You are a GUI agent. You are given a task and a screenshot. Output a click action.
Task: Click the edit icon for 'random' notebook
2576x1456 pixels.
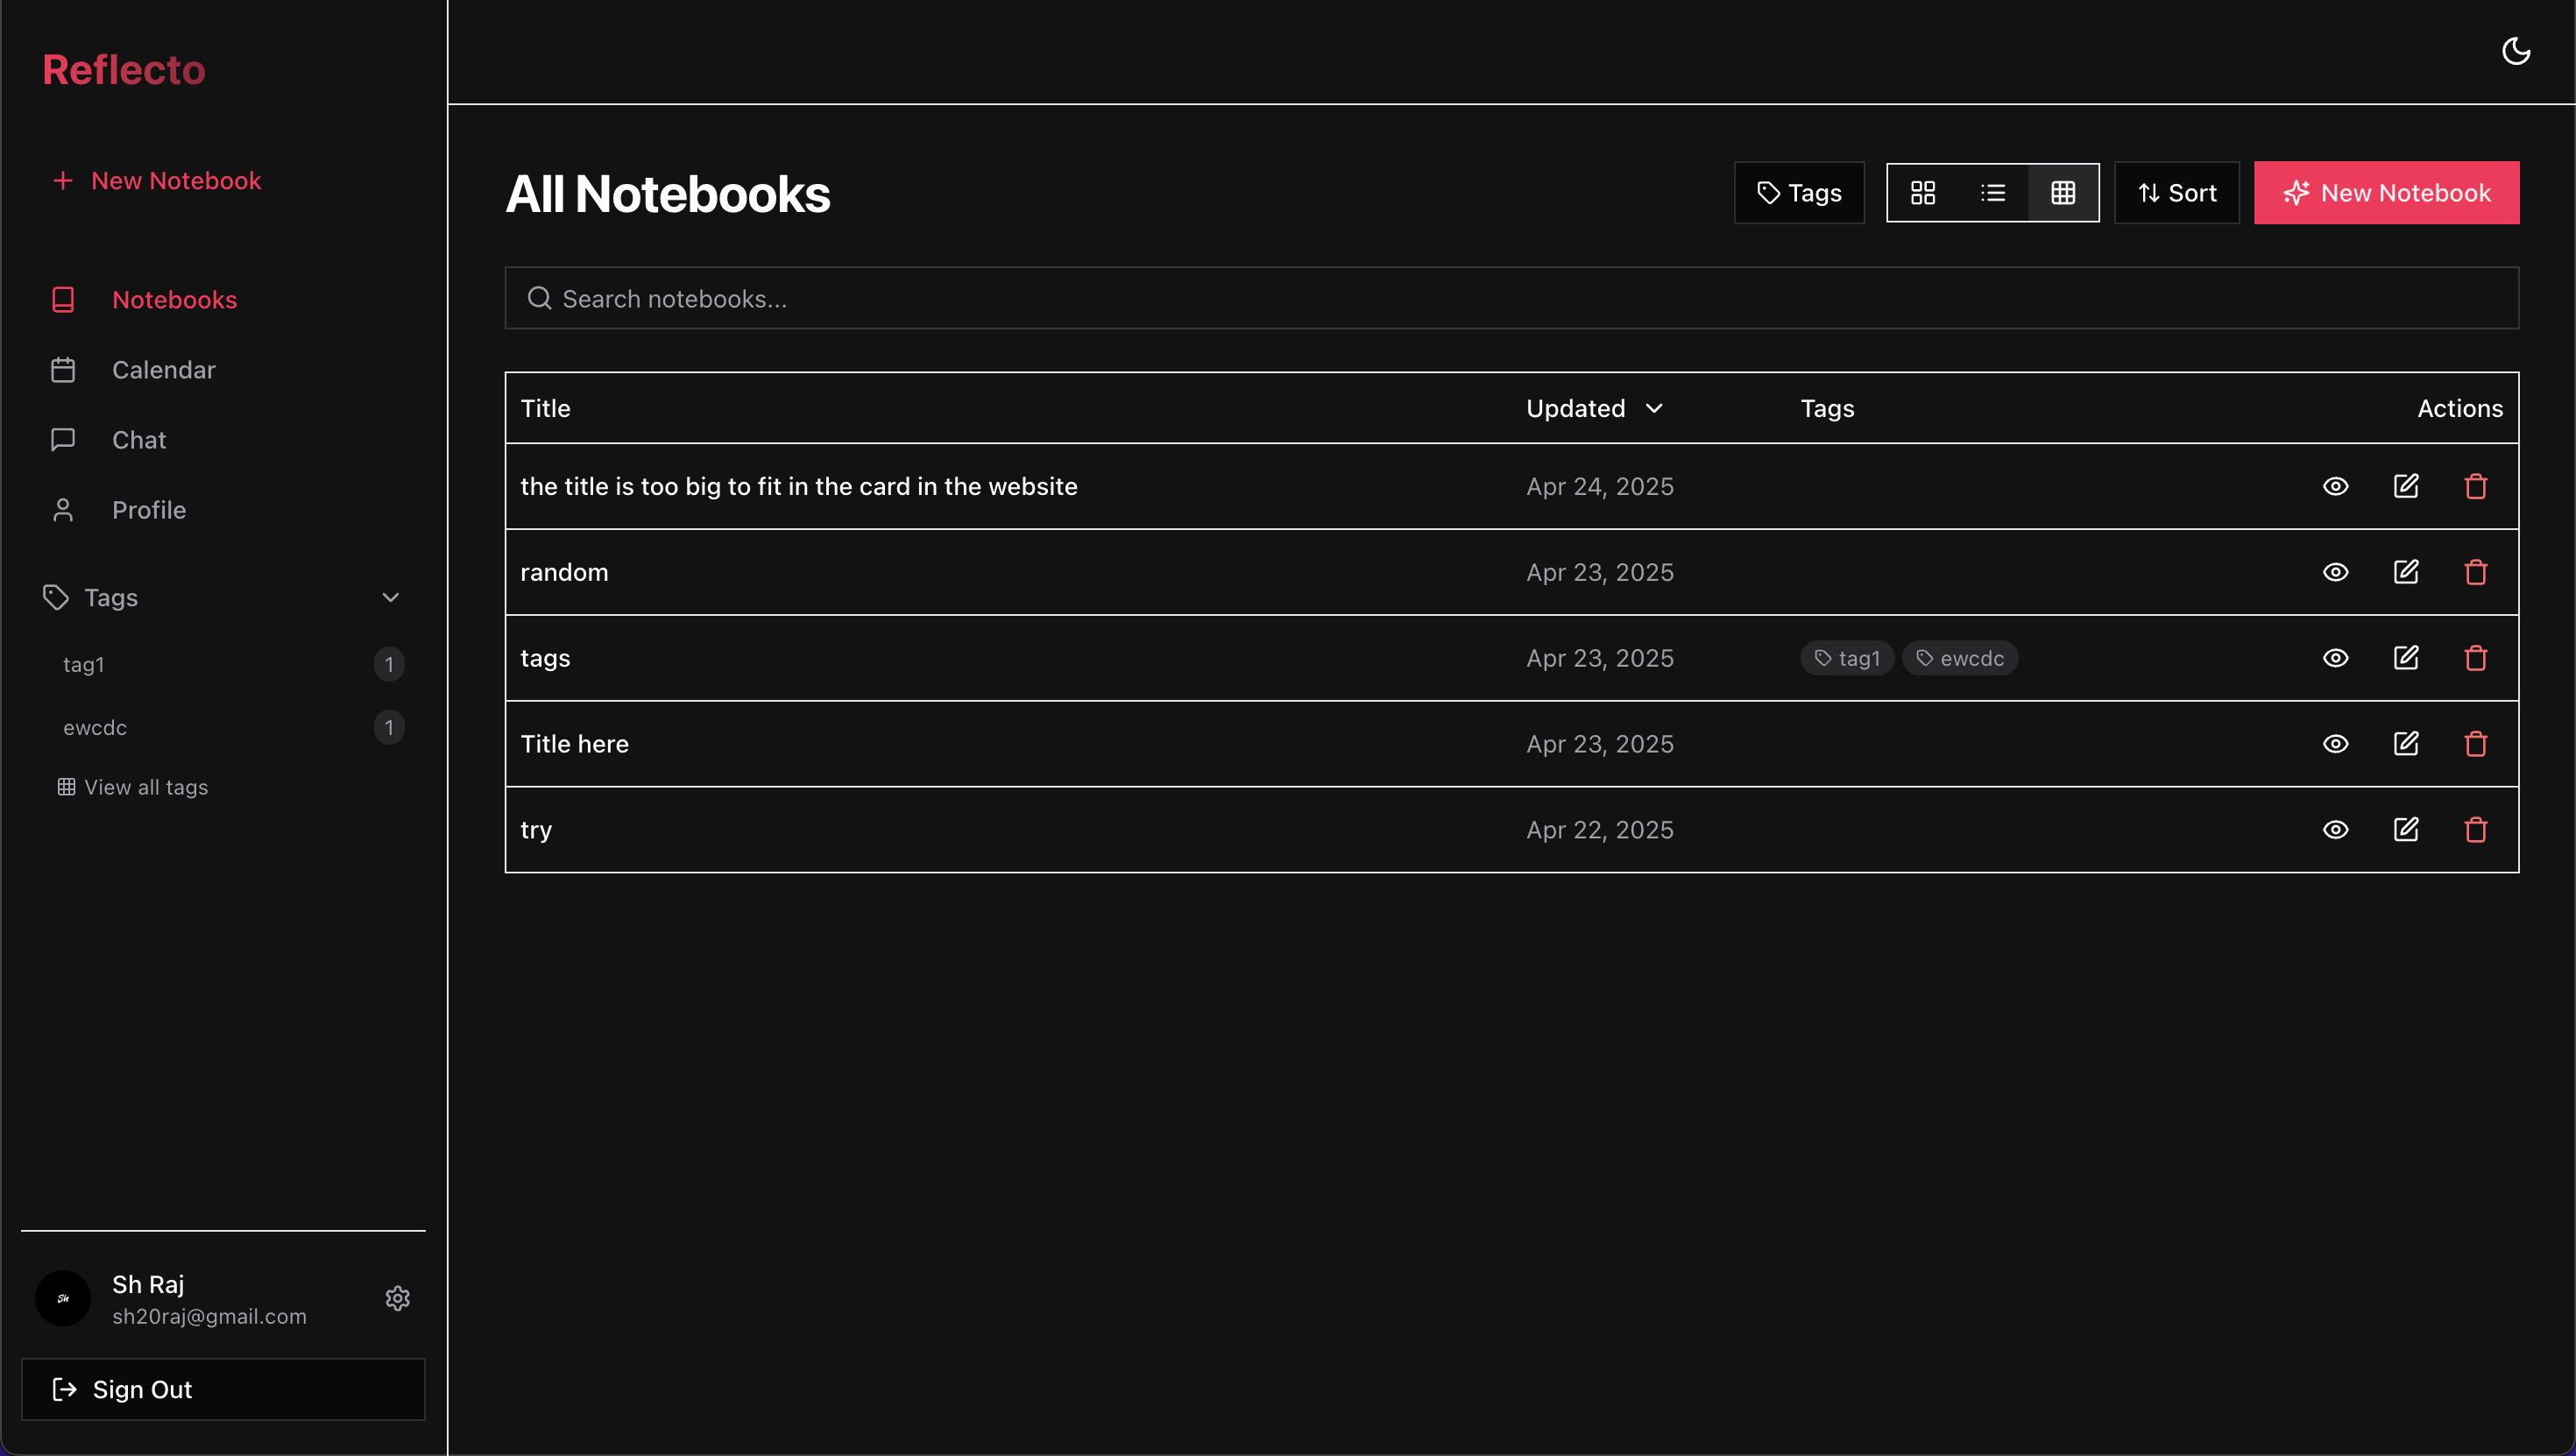(2405, 572)
